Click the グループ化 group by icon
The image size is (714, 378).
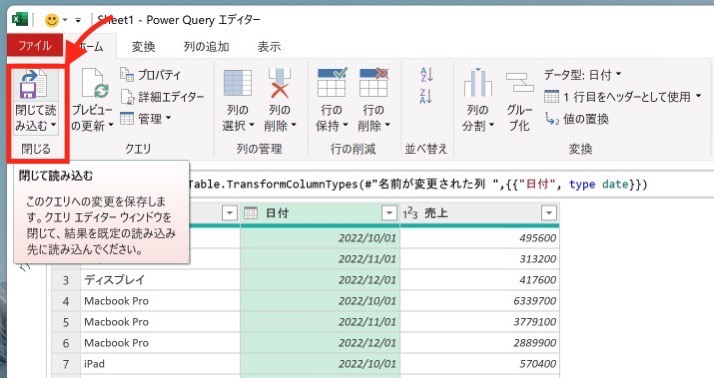pos(520,83)
